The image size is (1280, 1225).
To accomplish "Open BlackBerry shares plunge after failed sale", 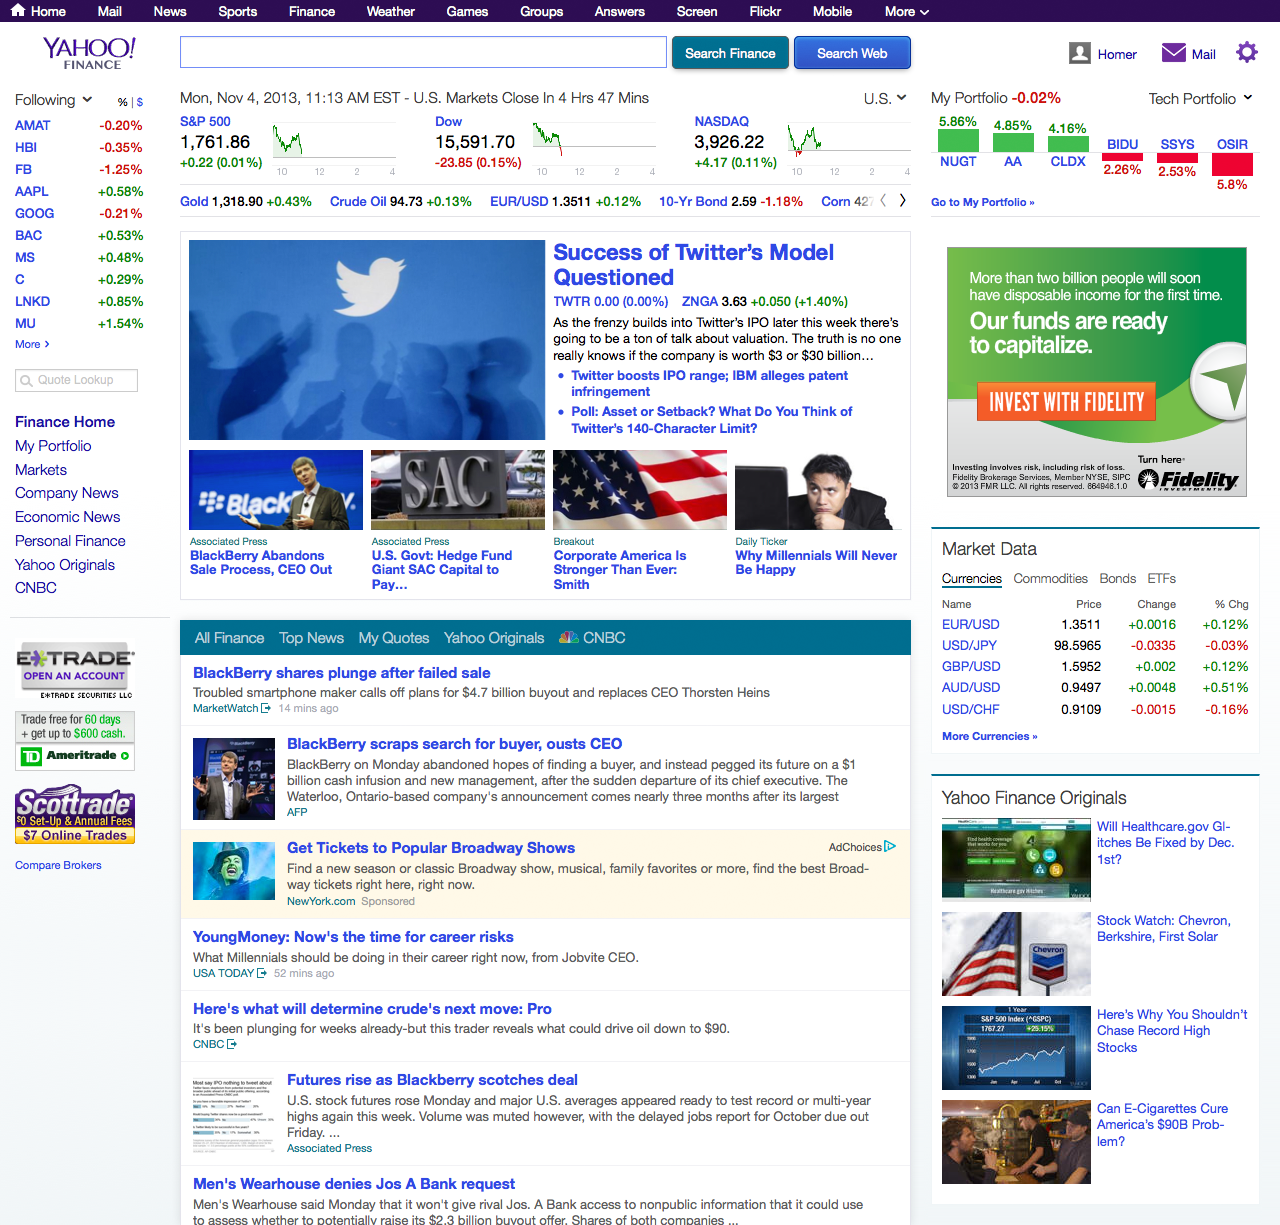I will pos(342,673).
